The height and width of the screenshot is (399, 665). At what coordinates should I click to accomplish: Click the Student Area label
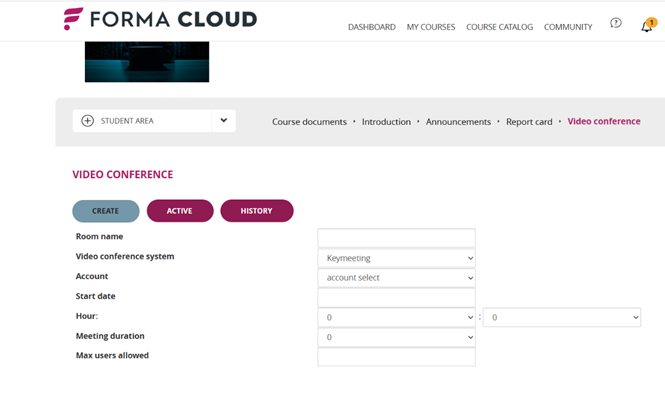(127, 121)
